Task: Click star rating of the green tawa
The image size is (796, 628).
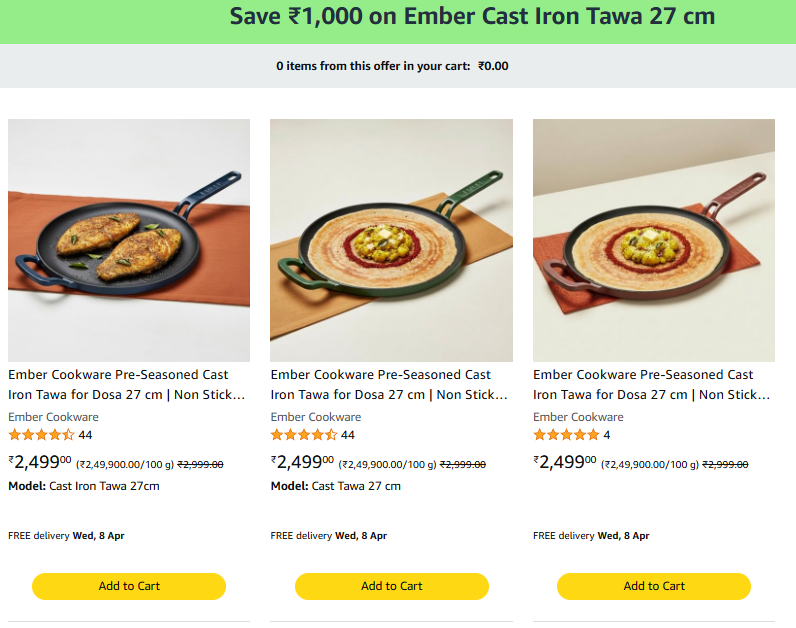Action: click(303, 435)
